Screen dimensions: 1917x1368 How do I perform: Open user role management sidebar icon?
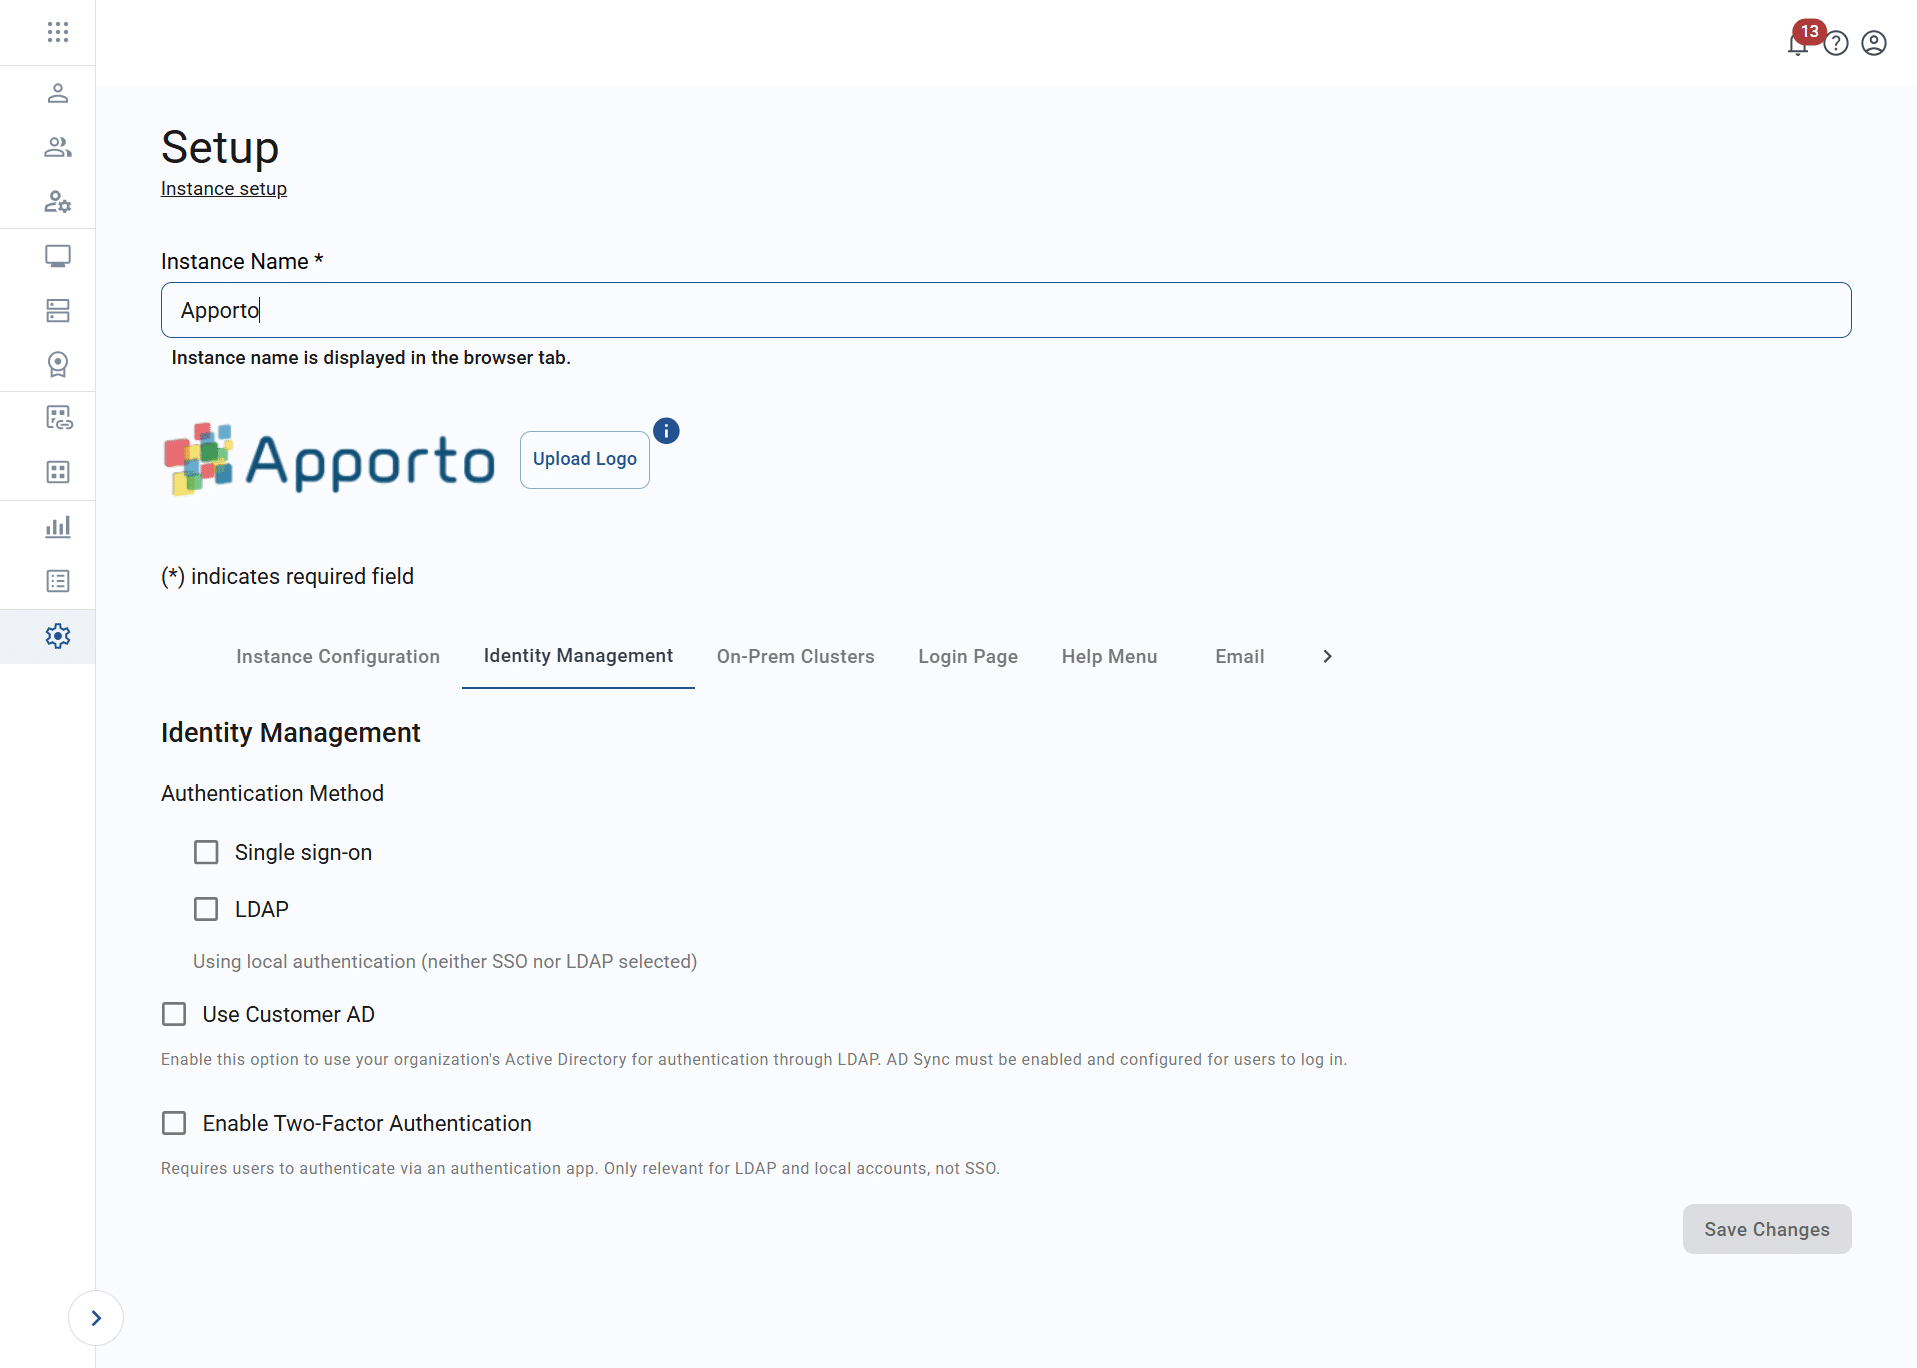coord(57,202)
